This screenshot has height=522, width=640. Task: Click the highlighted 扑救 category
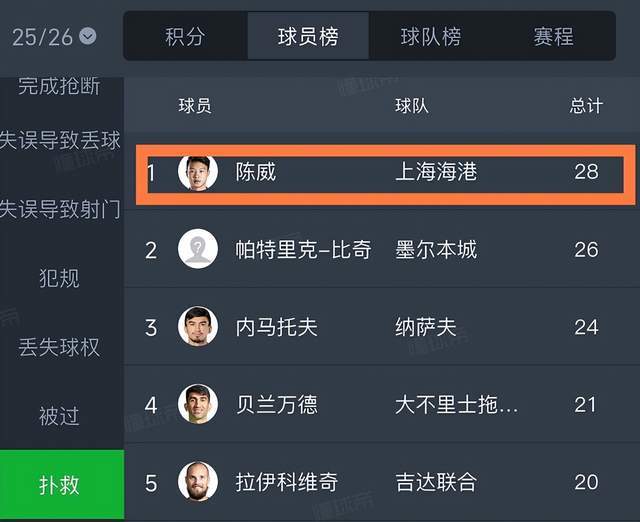(x=60, y=485)
